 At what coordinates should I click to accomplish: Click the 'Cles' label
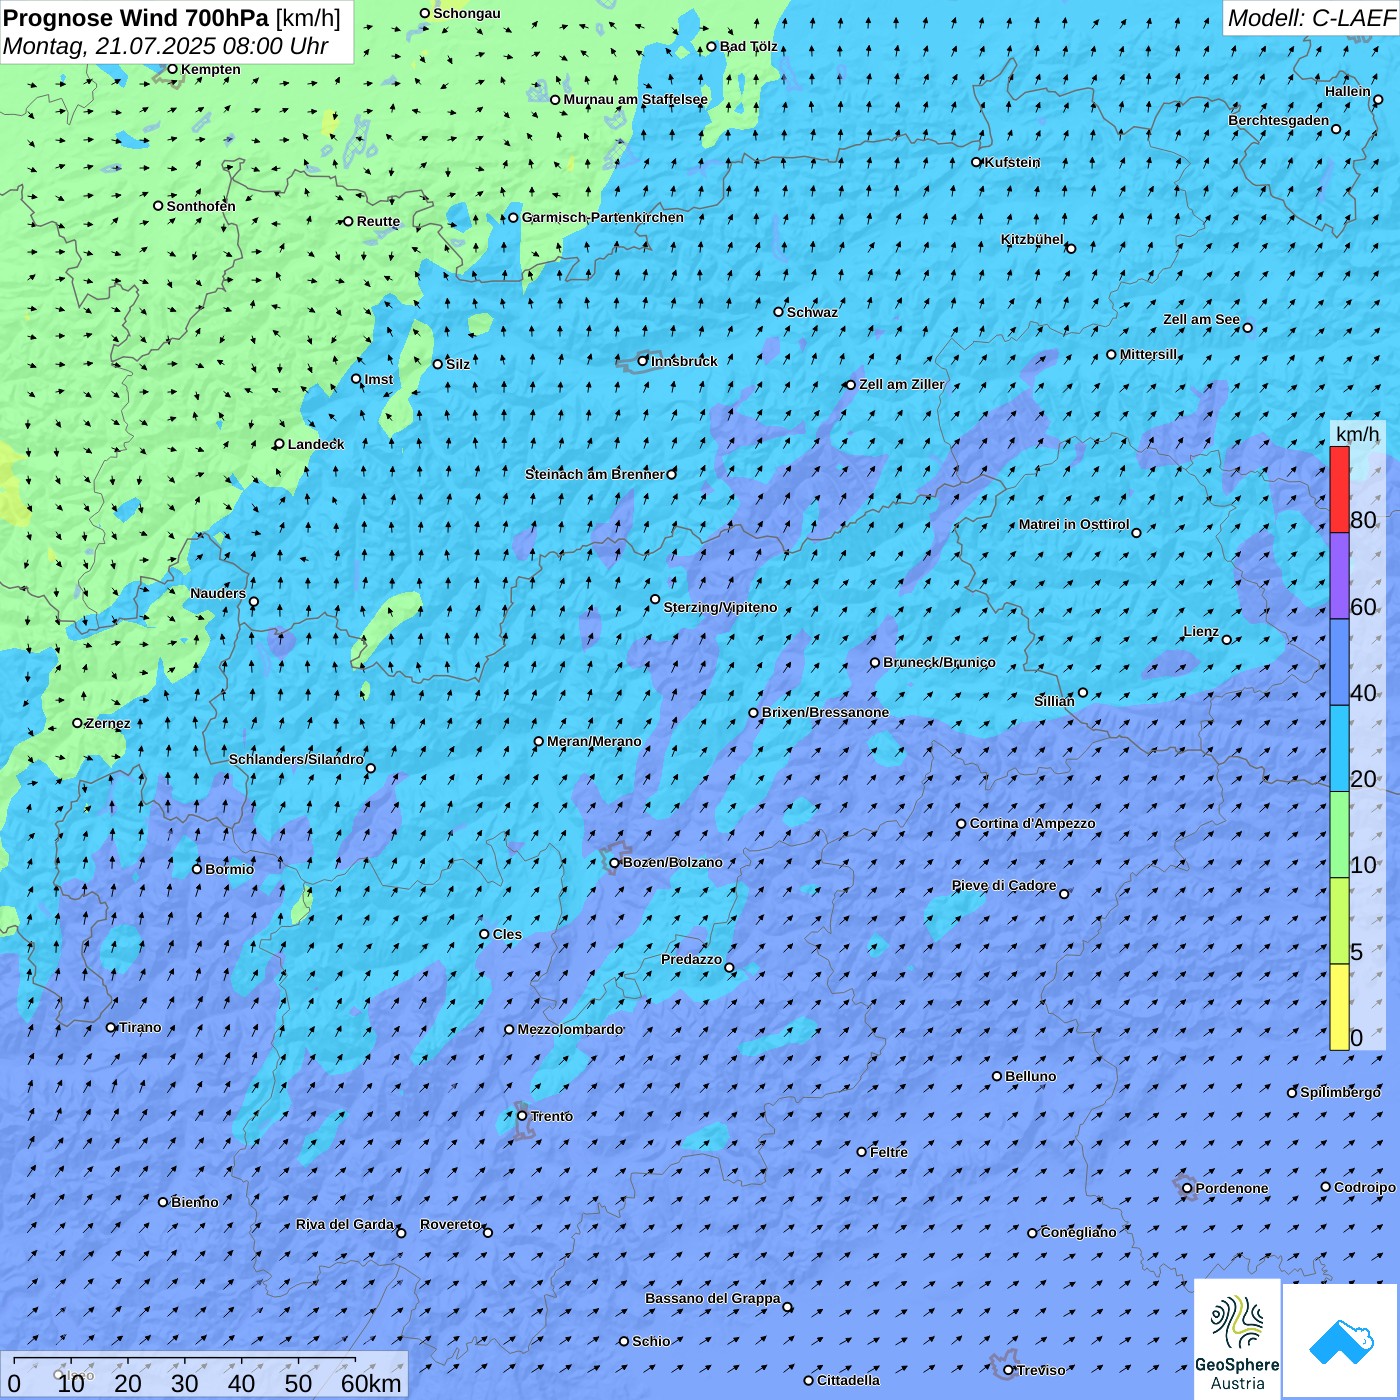click(x=507, y=934)
